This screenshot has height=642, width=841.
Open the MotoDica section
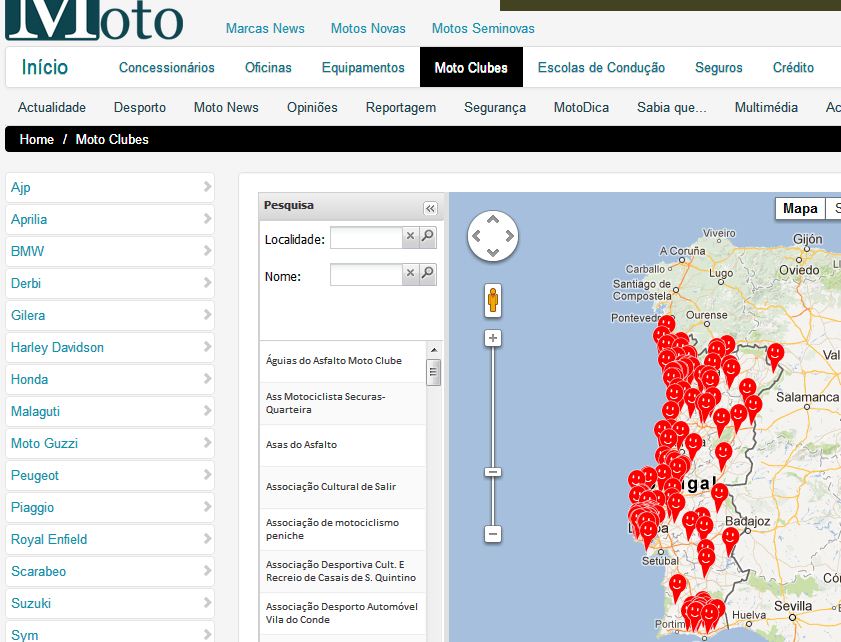(581, 107)
